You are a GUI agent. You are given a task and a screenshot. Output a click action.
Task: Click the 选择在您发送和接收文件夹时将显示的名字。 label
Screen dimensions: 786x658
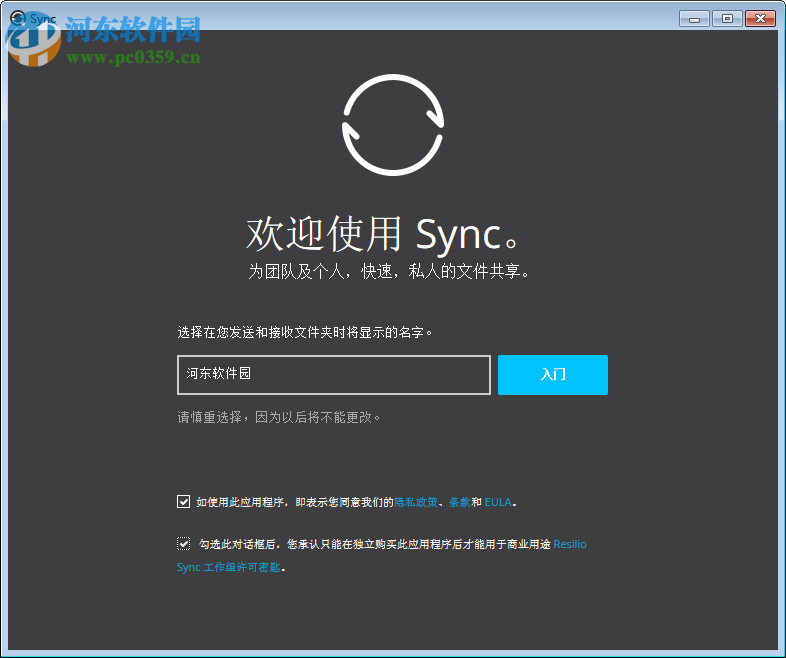[x=305, y=332]
